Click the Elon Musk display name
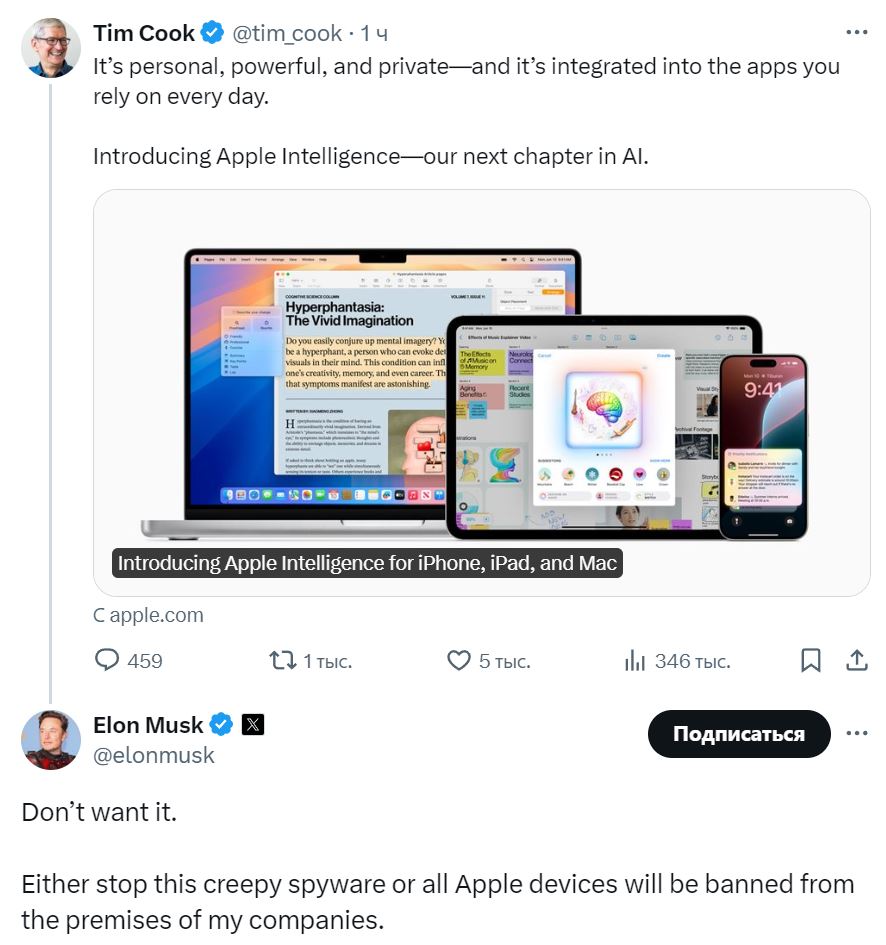886x945 pixels. [148, 725]
